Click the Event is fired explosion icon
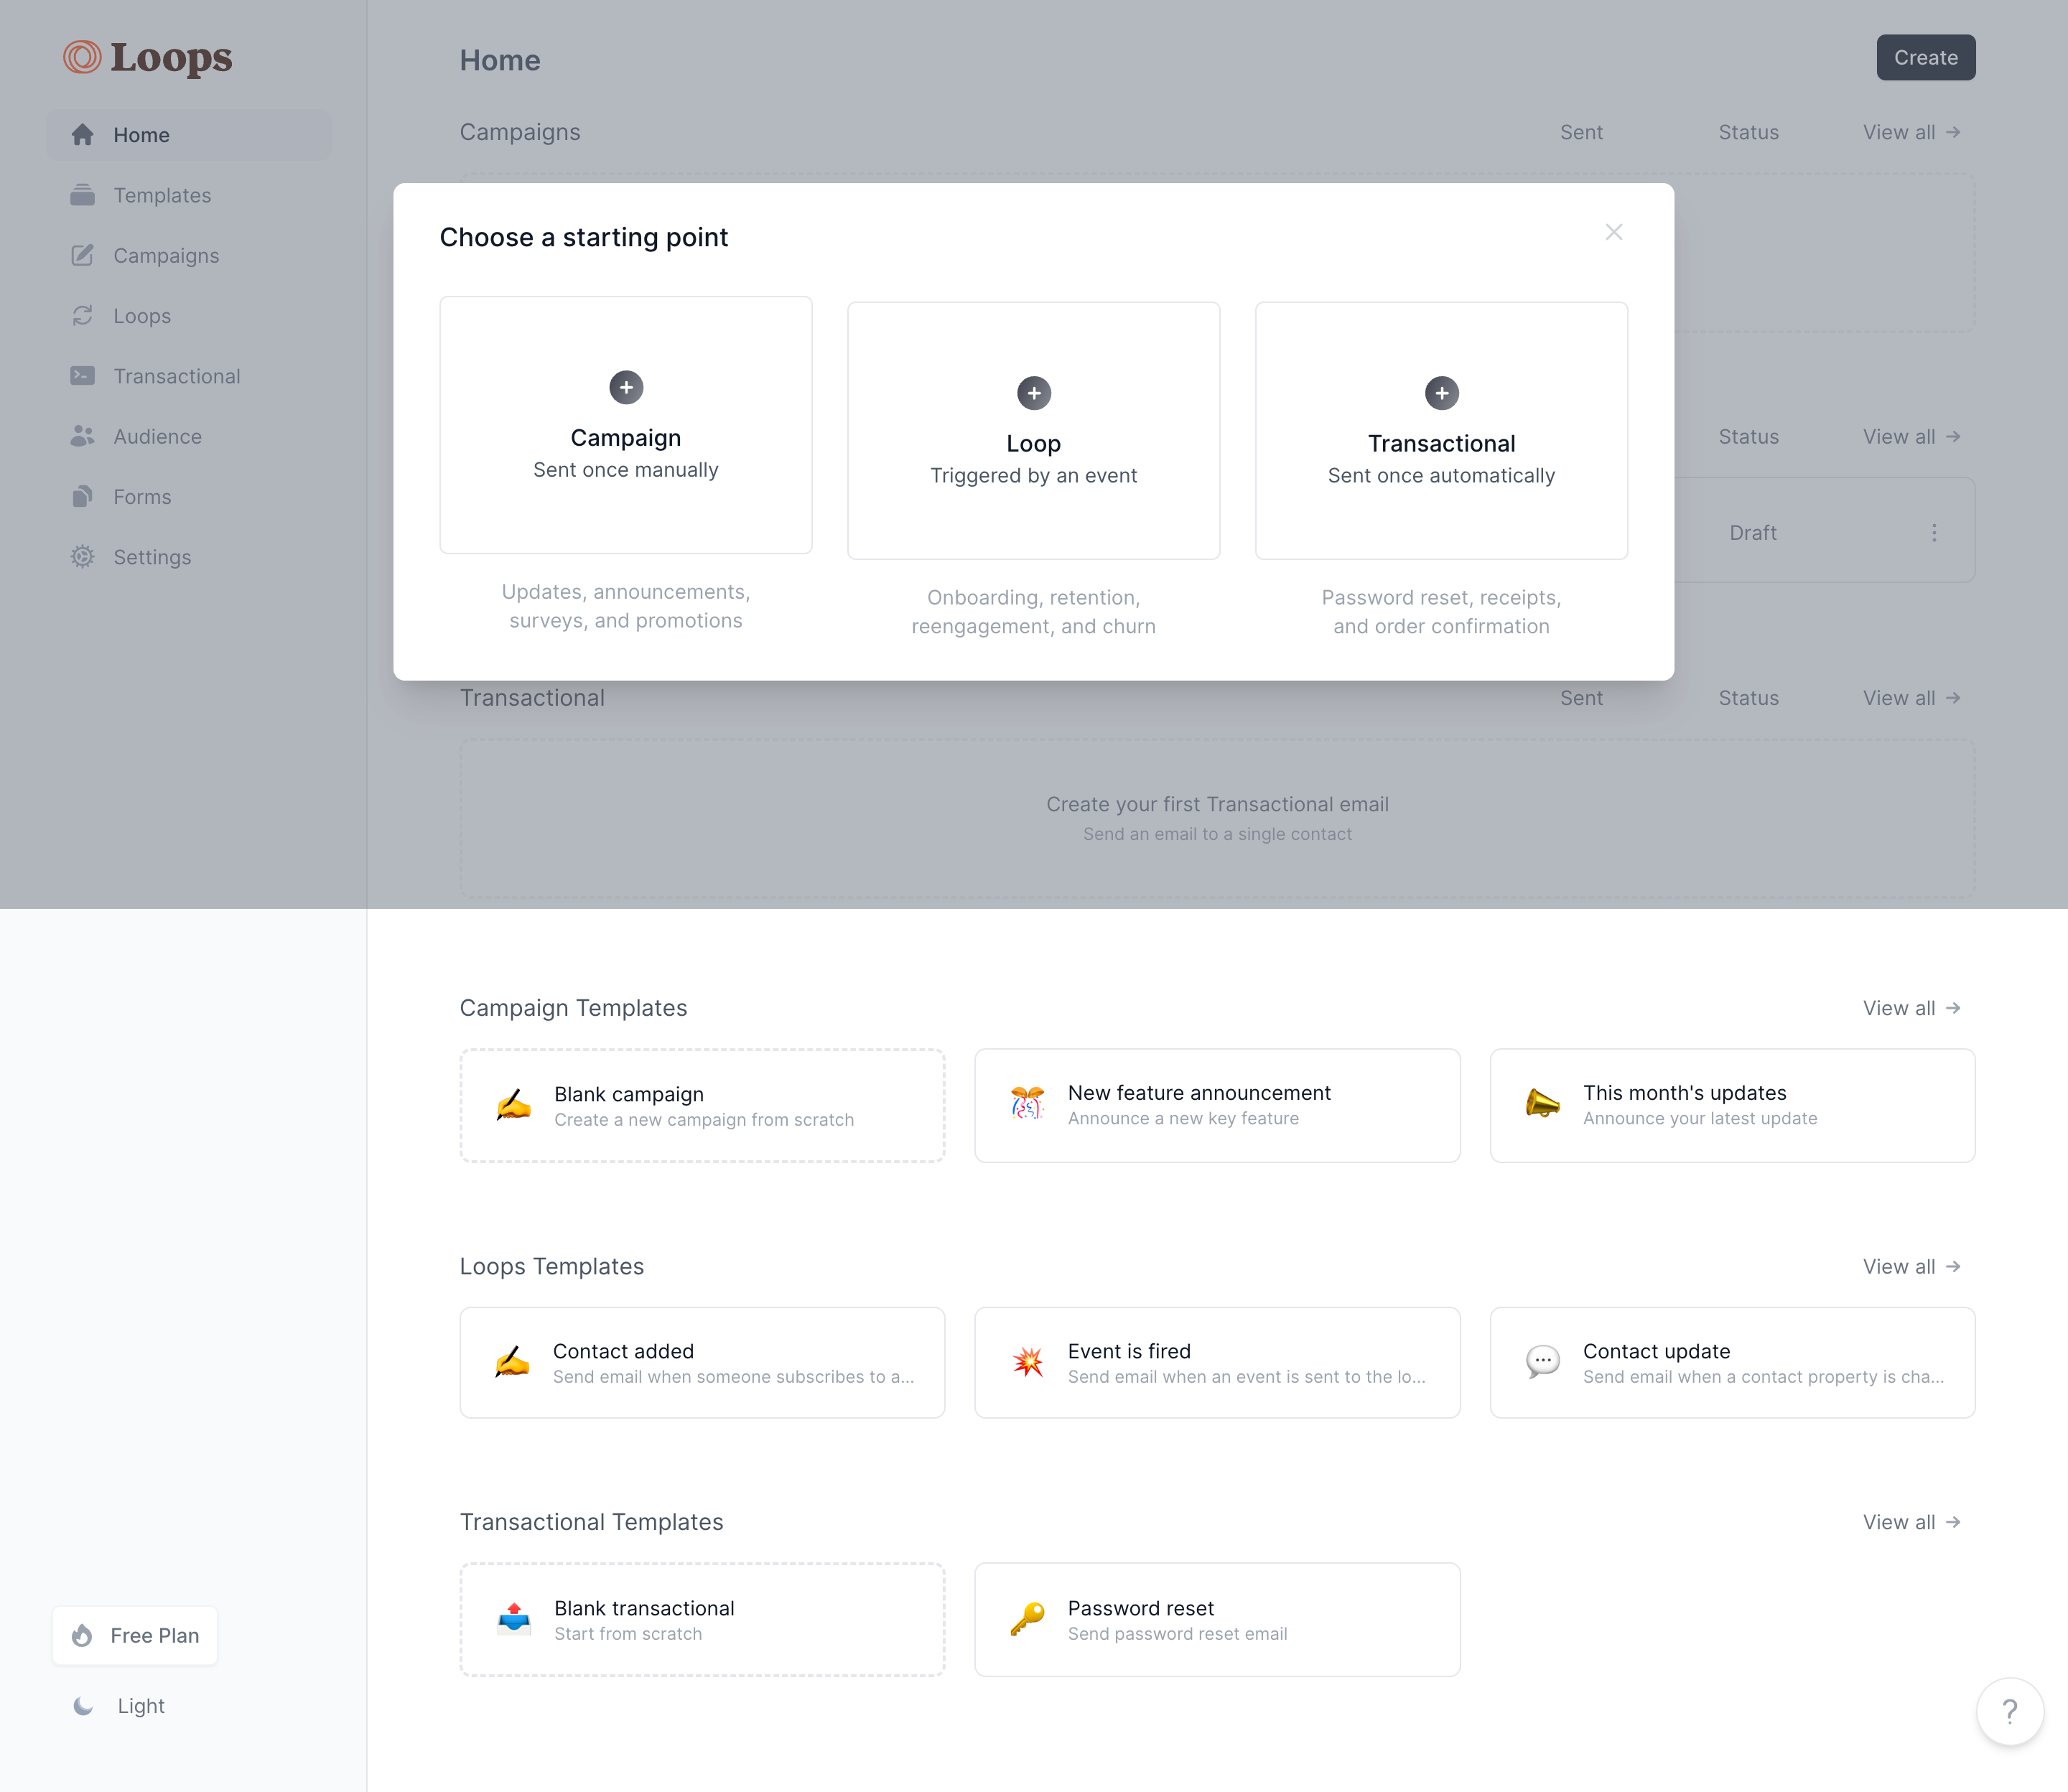2068x1792 pixels. click(1028, 1363)
